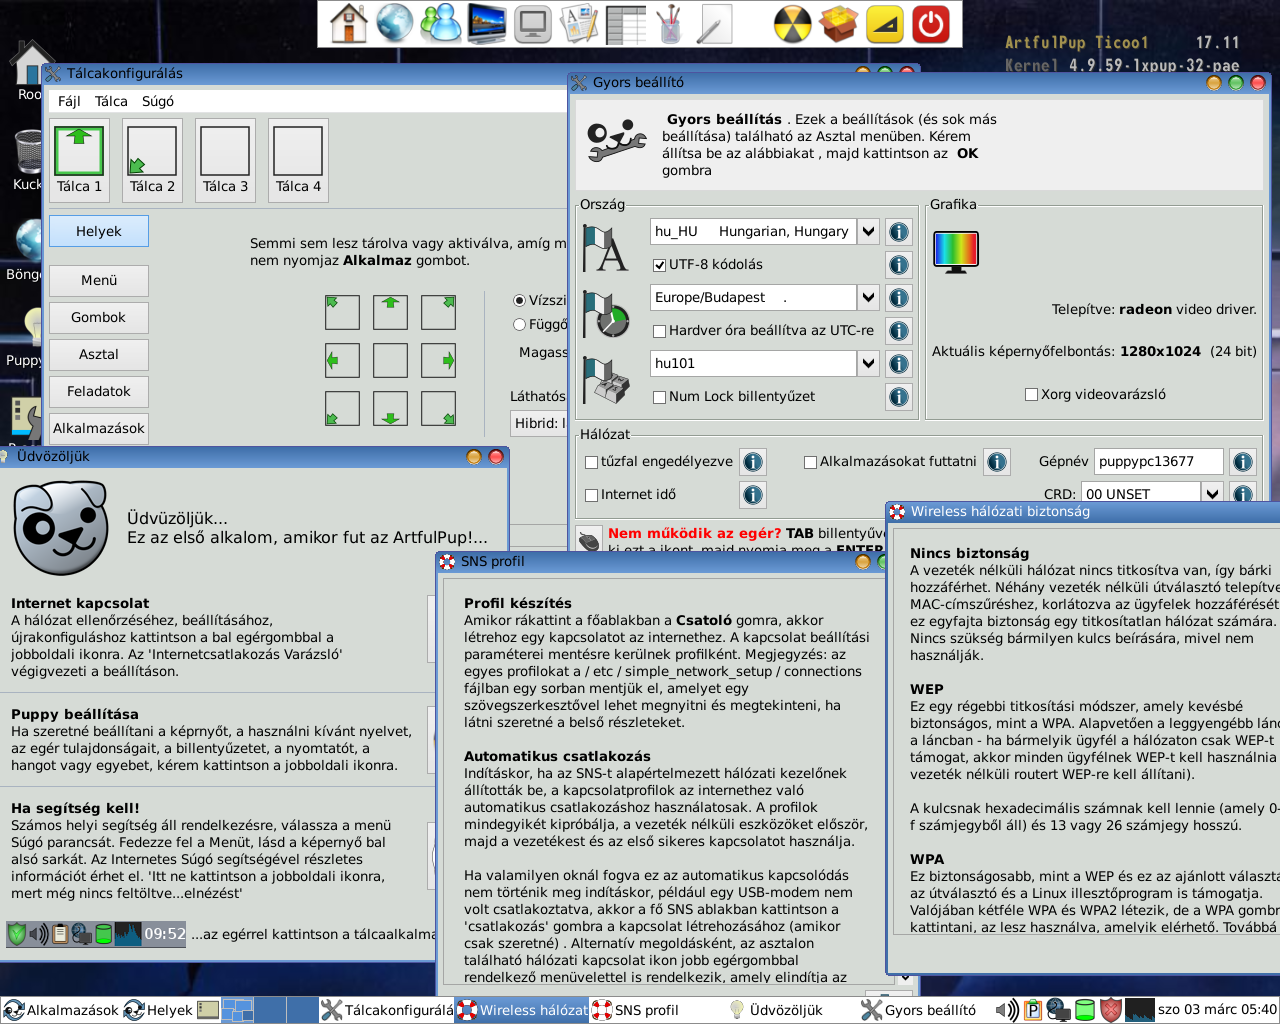Click the red shield firewall tray icon
This screenshot has height=1024, width=1280.
pos(1110,1010)
